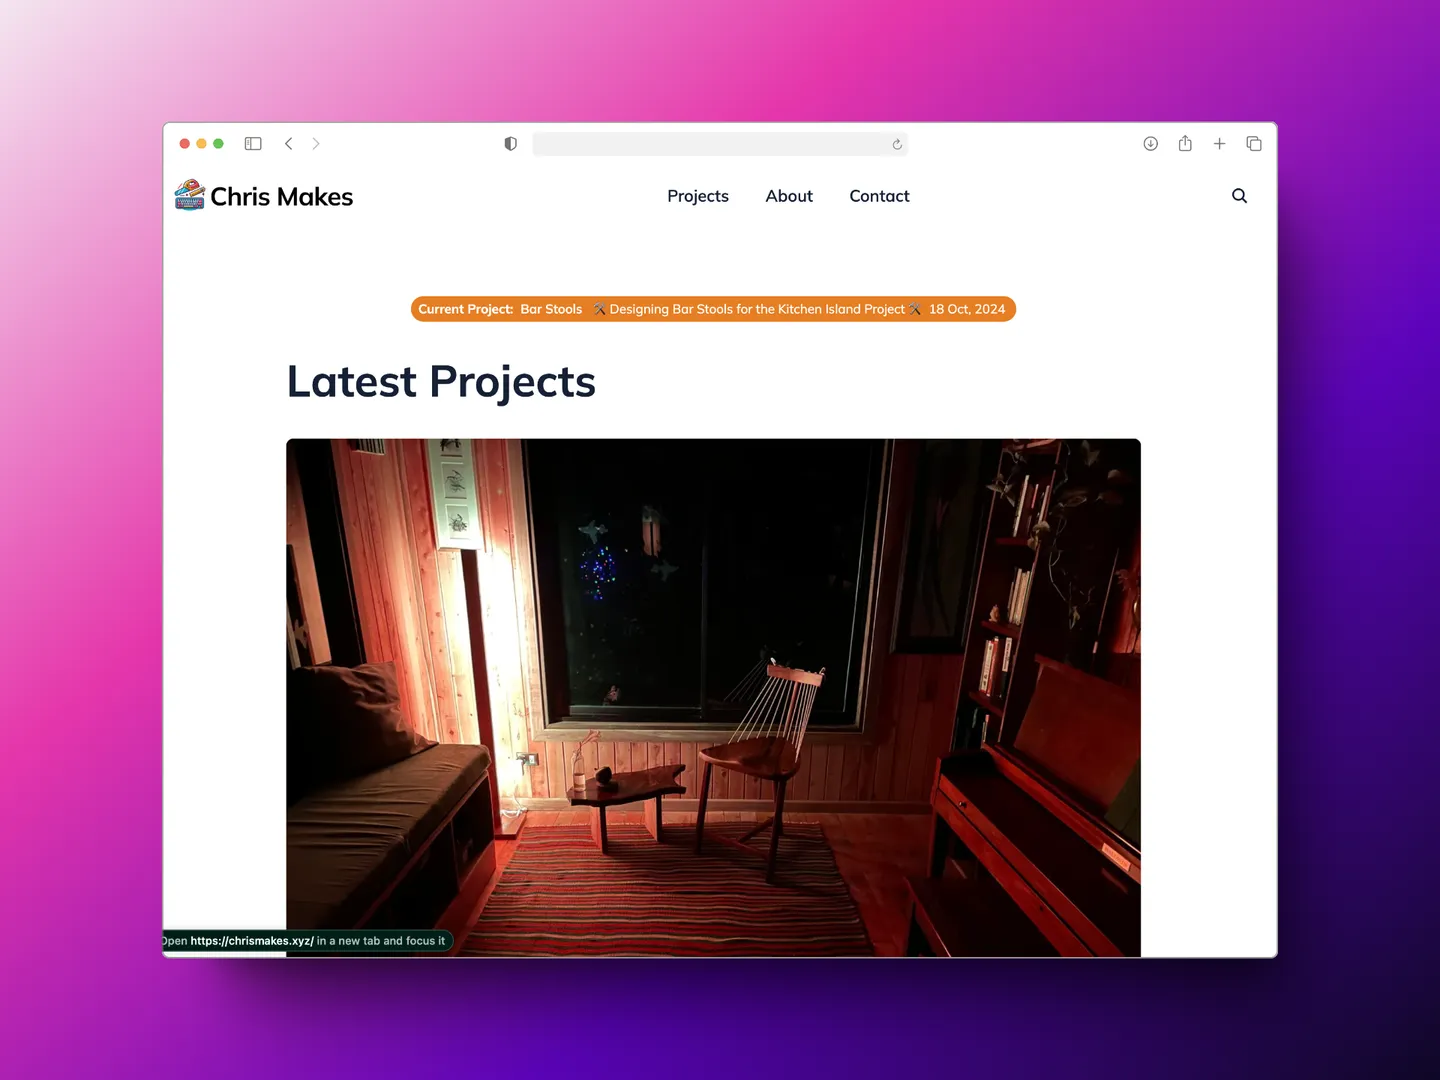Go to the Contact page
This screenshot has height=1080, width=1440.
point(879,196)
